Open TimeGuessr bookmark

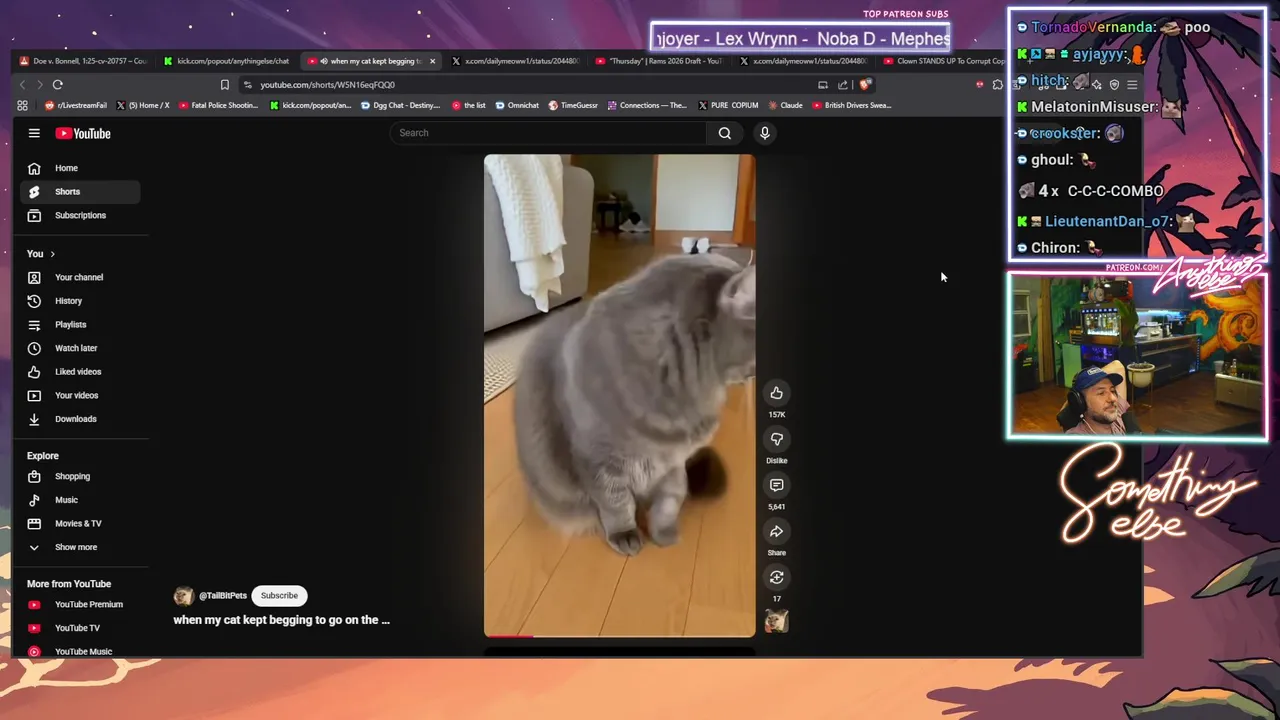coord(574,105)
